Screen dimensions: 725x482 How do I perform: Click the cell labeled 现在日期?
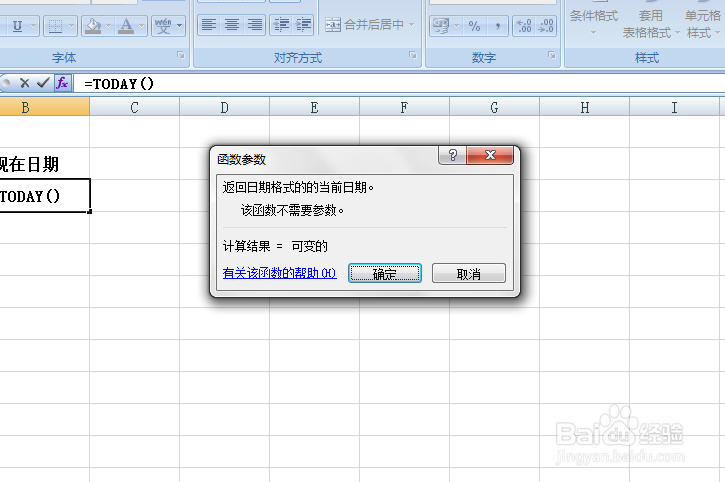point(44,164)
